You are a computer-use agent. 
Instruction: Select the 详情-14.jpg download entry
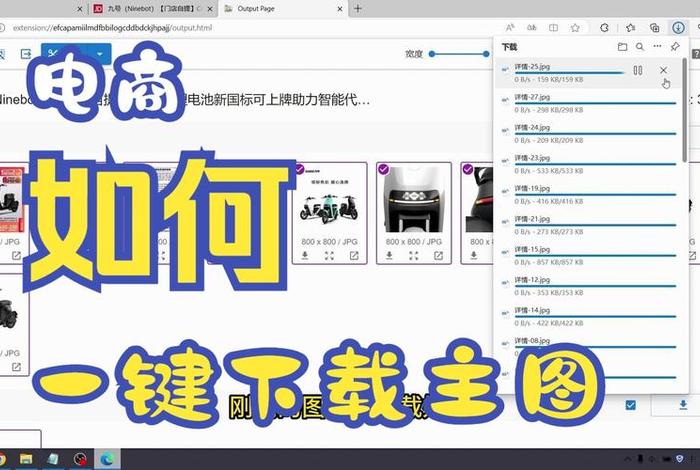click(x=588, y=316)
